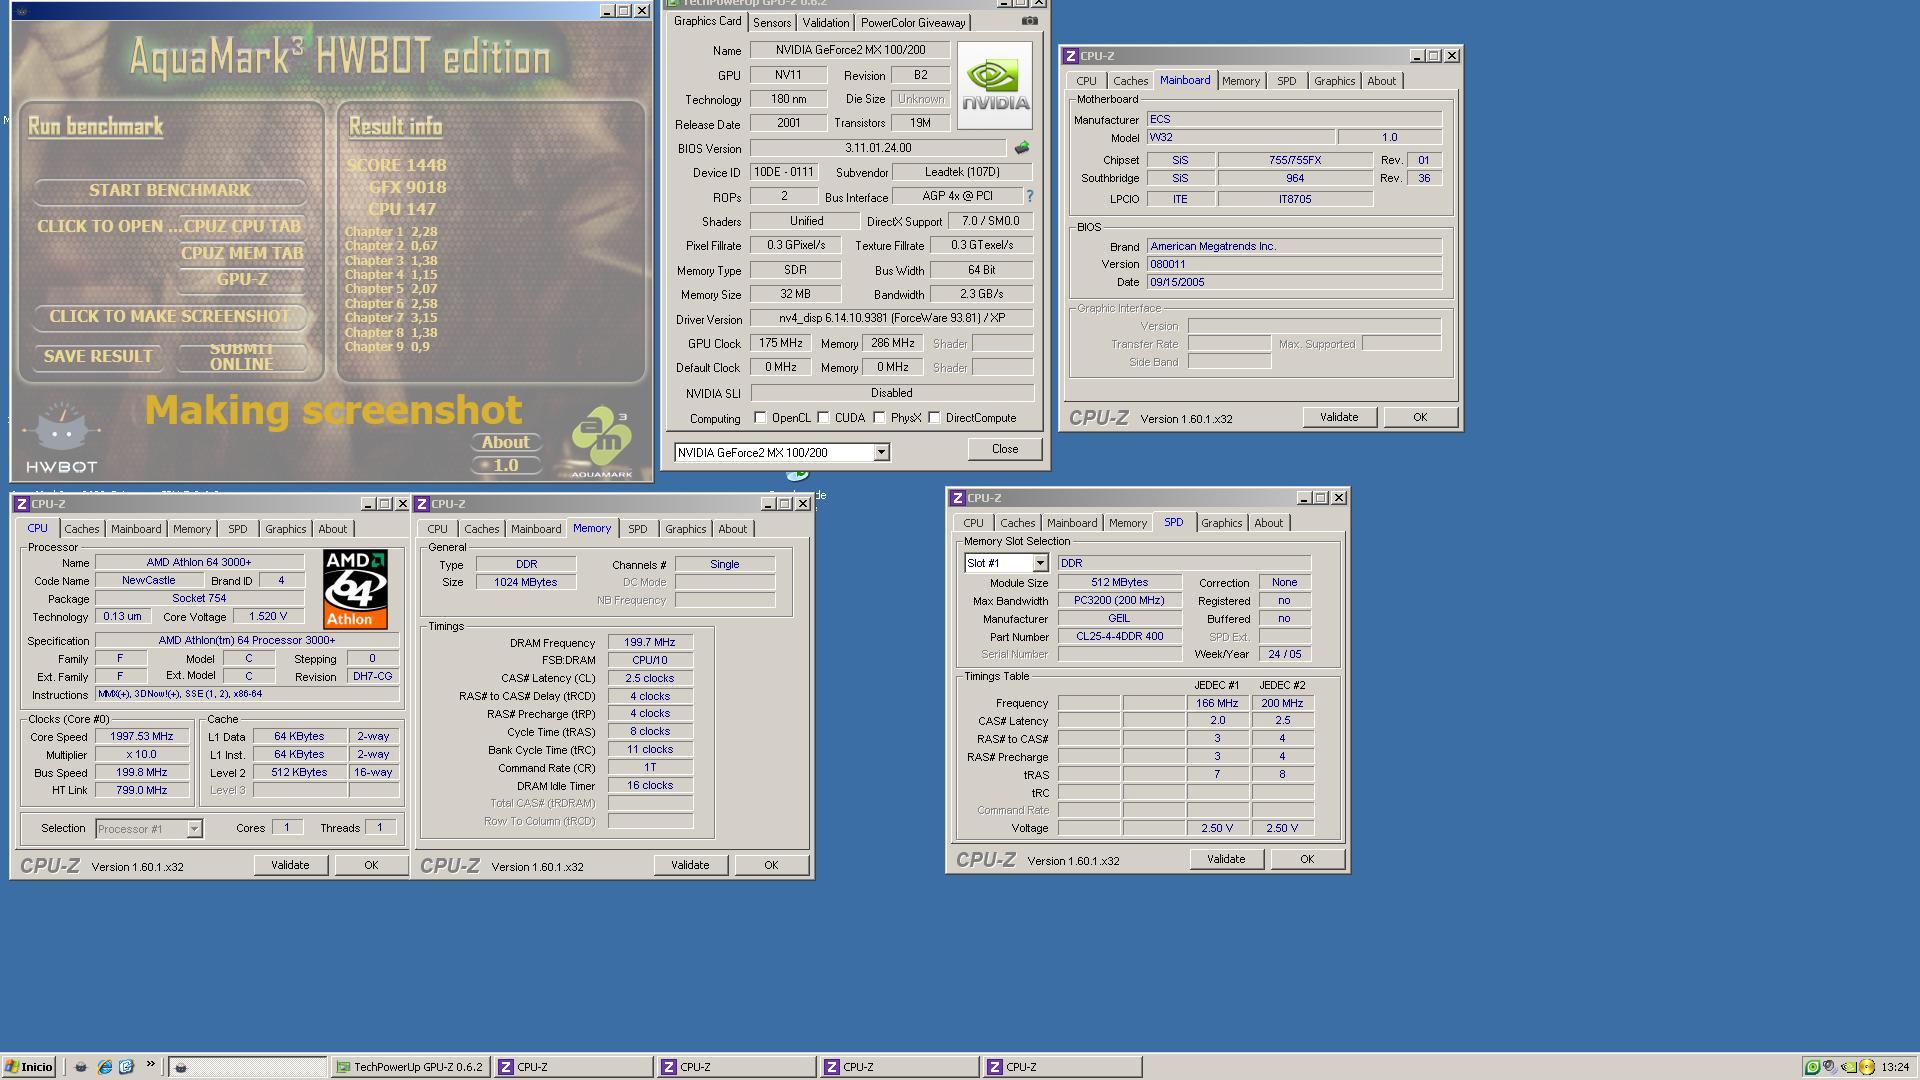
Task: Click the Inicio start button
Action: click(x=28, y=1067)
